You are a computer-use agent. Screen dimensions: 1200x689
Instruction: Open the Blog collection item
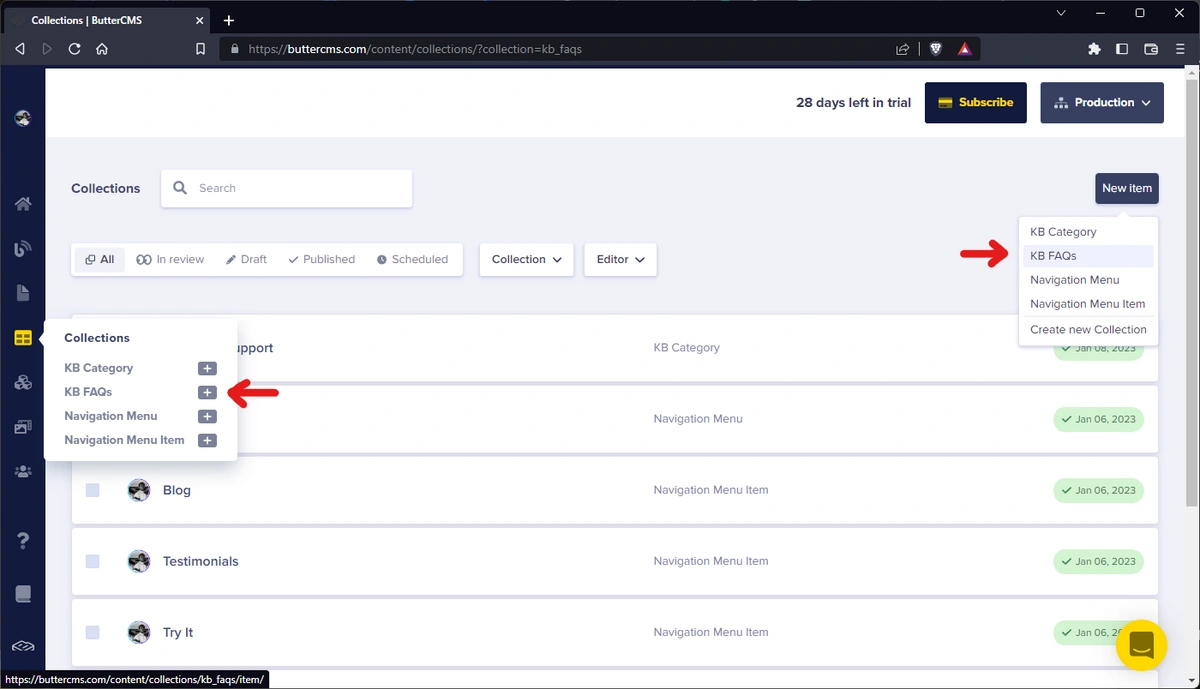coord(177,490)
